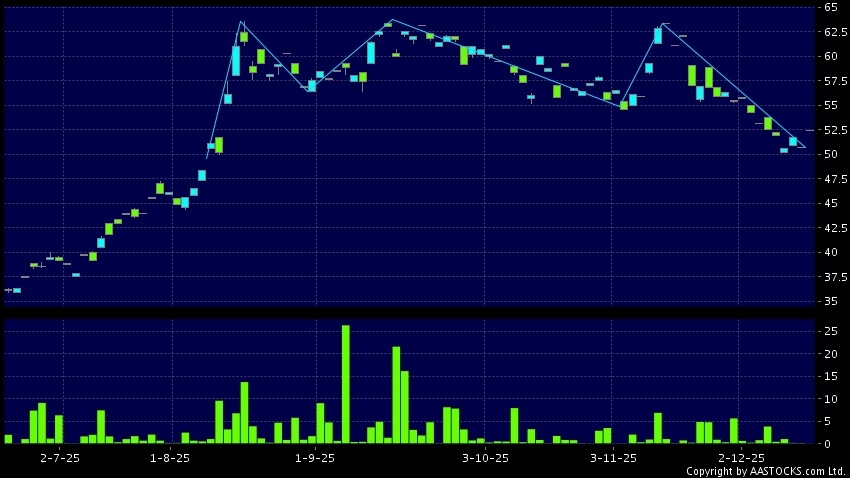
Task: Select the 3-10-25 date marker
Action: (485, 457)
